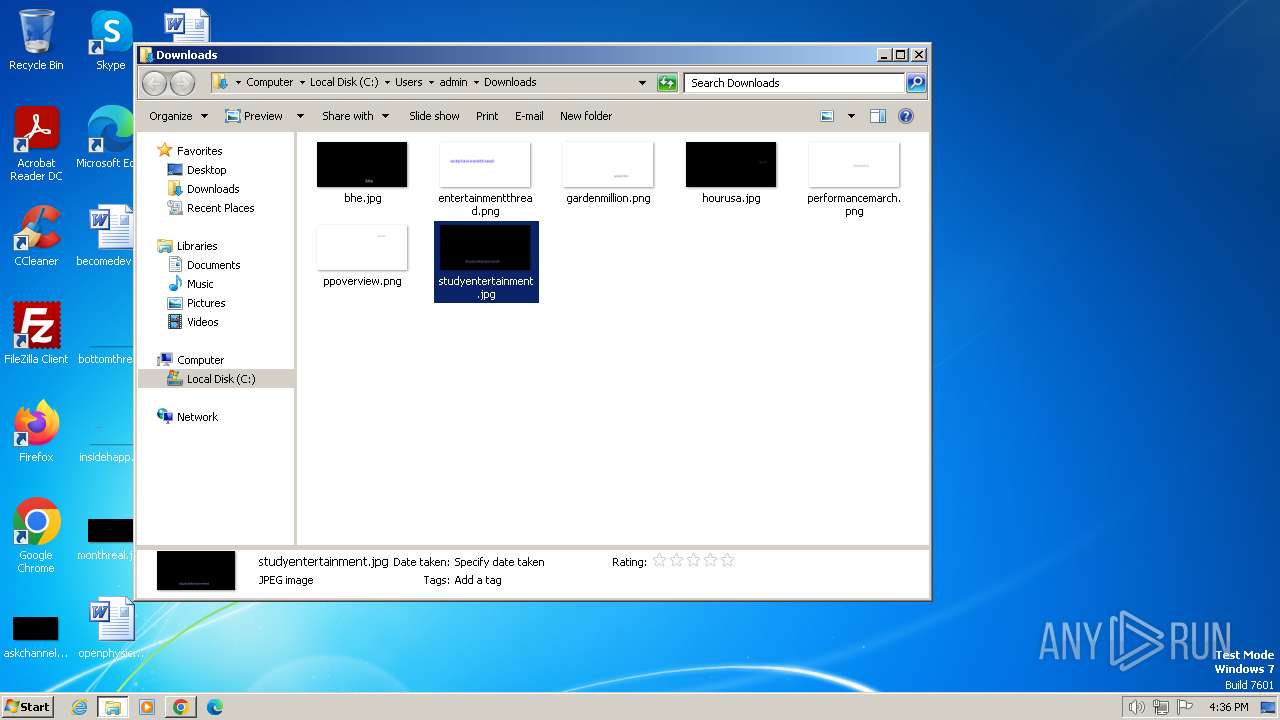Click the Start button
Image resolution: width=1280 pixels, height=720 pixels.
coord(28,707)
